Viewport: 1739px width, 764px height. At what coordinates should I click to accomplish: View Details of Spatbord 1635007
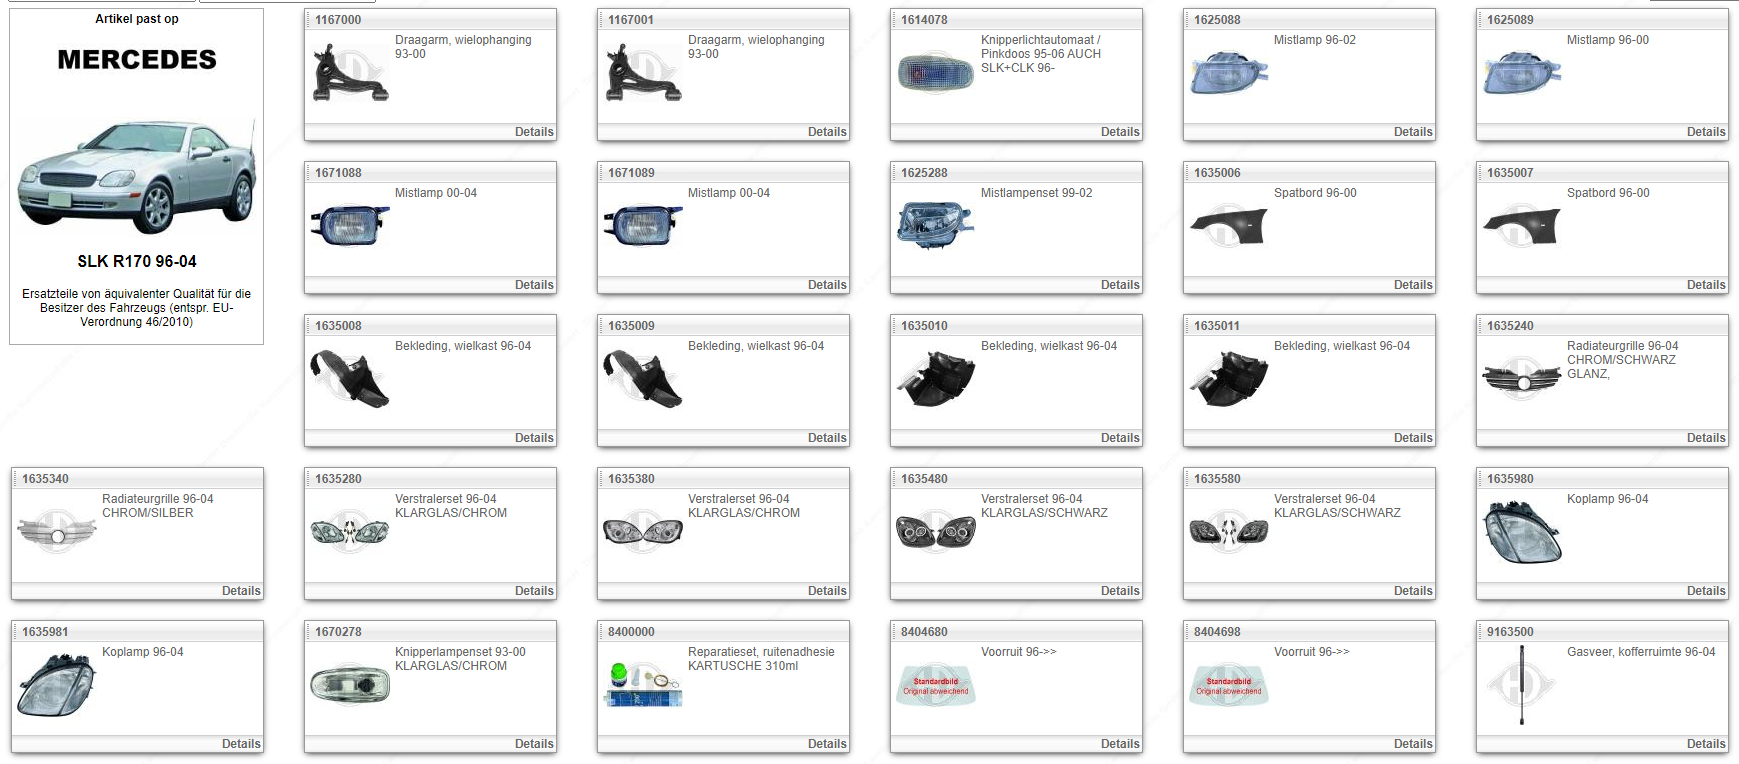1705,285
